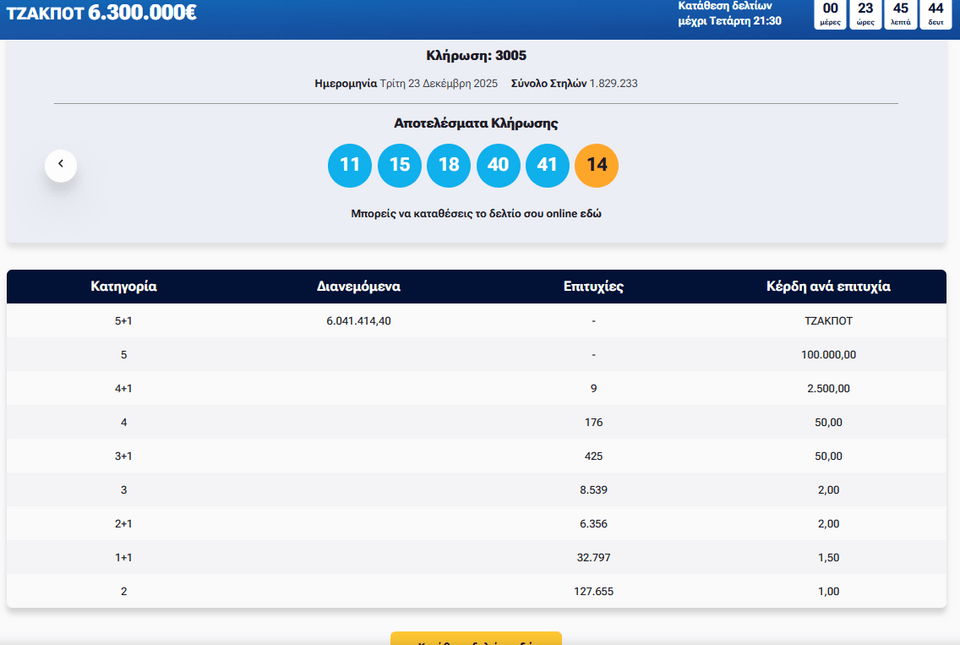Image resolution: width=960 pixels, height=645 pixels.
Task: Click the countdown days box (μέρες)
Action: pyautogui.click(x=830, y=14)
